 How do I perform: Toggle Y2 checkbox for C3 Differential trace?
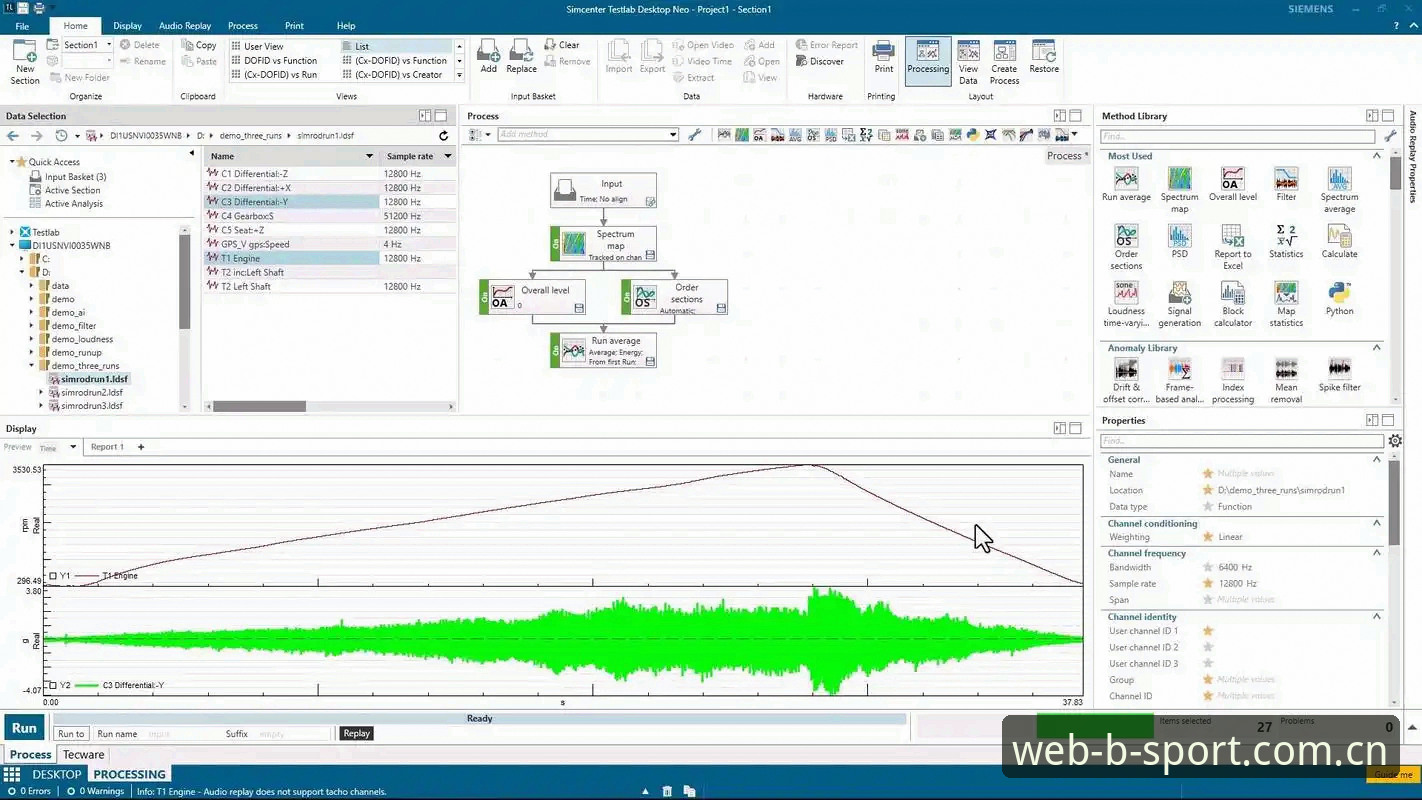coord(53,686)
